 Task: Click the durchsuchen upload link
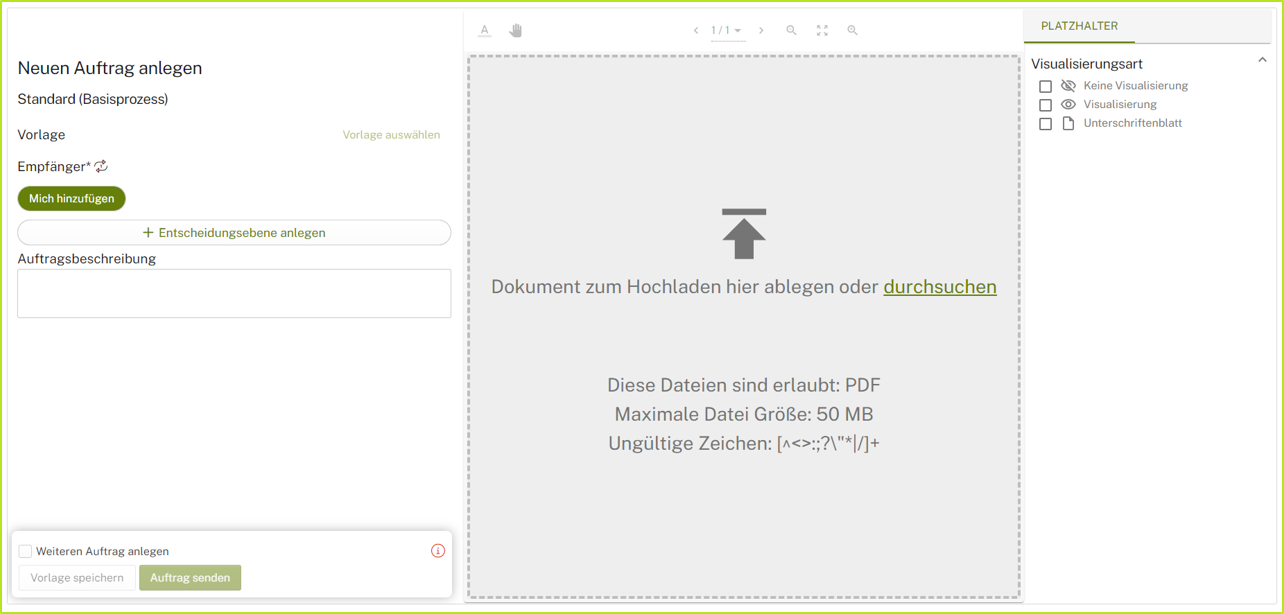click(x=939, y=287)
